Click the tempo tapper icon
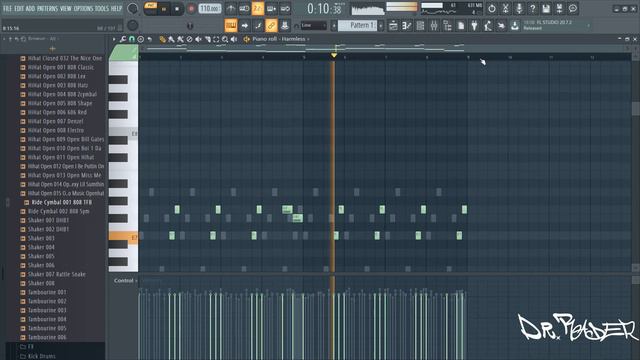Screen dimensions: 640x360 click(x=488, y=26)
